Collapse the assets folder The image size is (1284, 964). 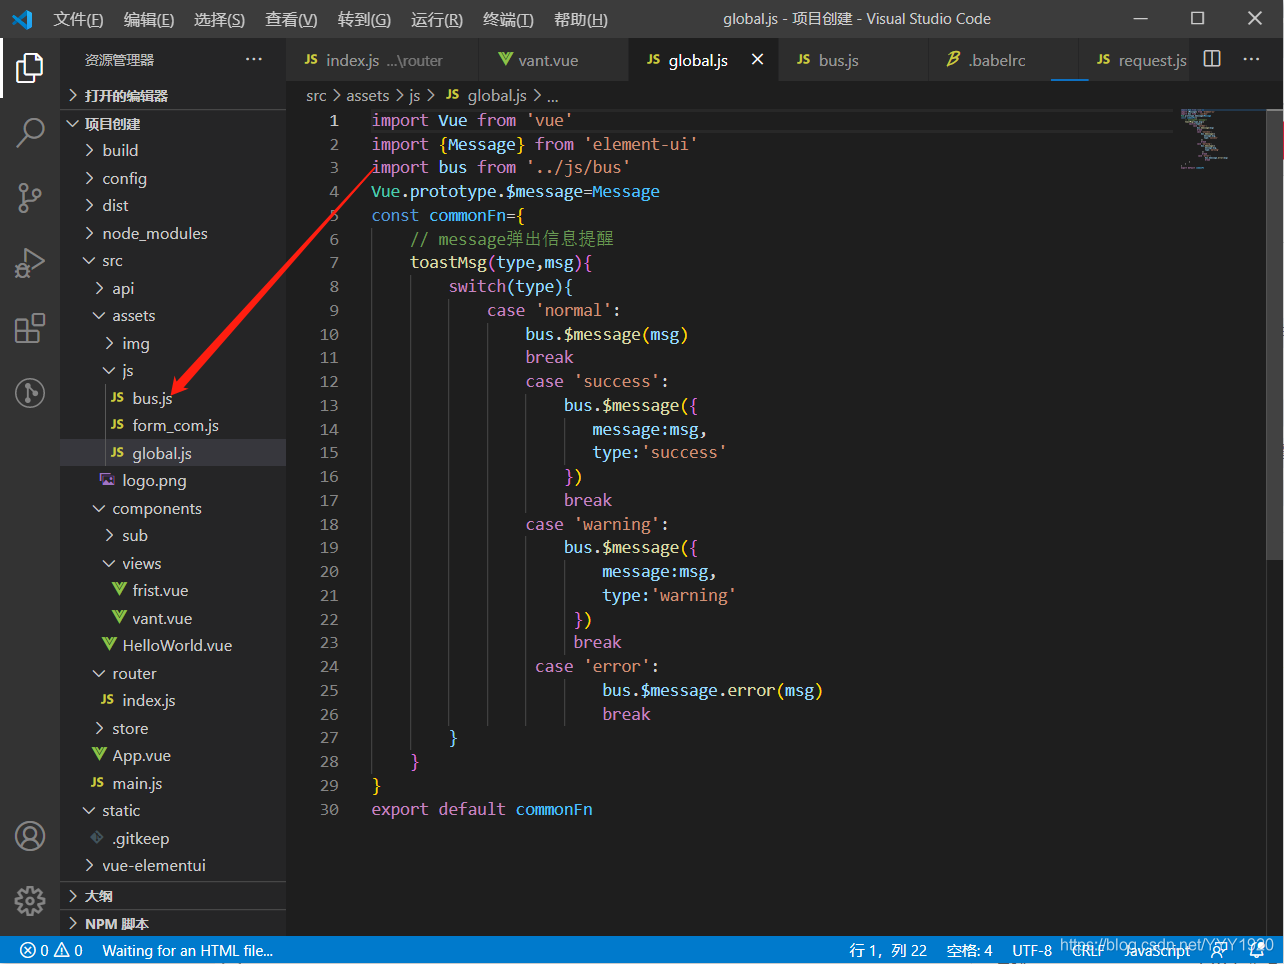click(173, 315)
